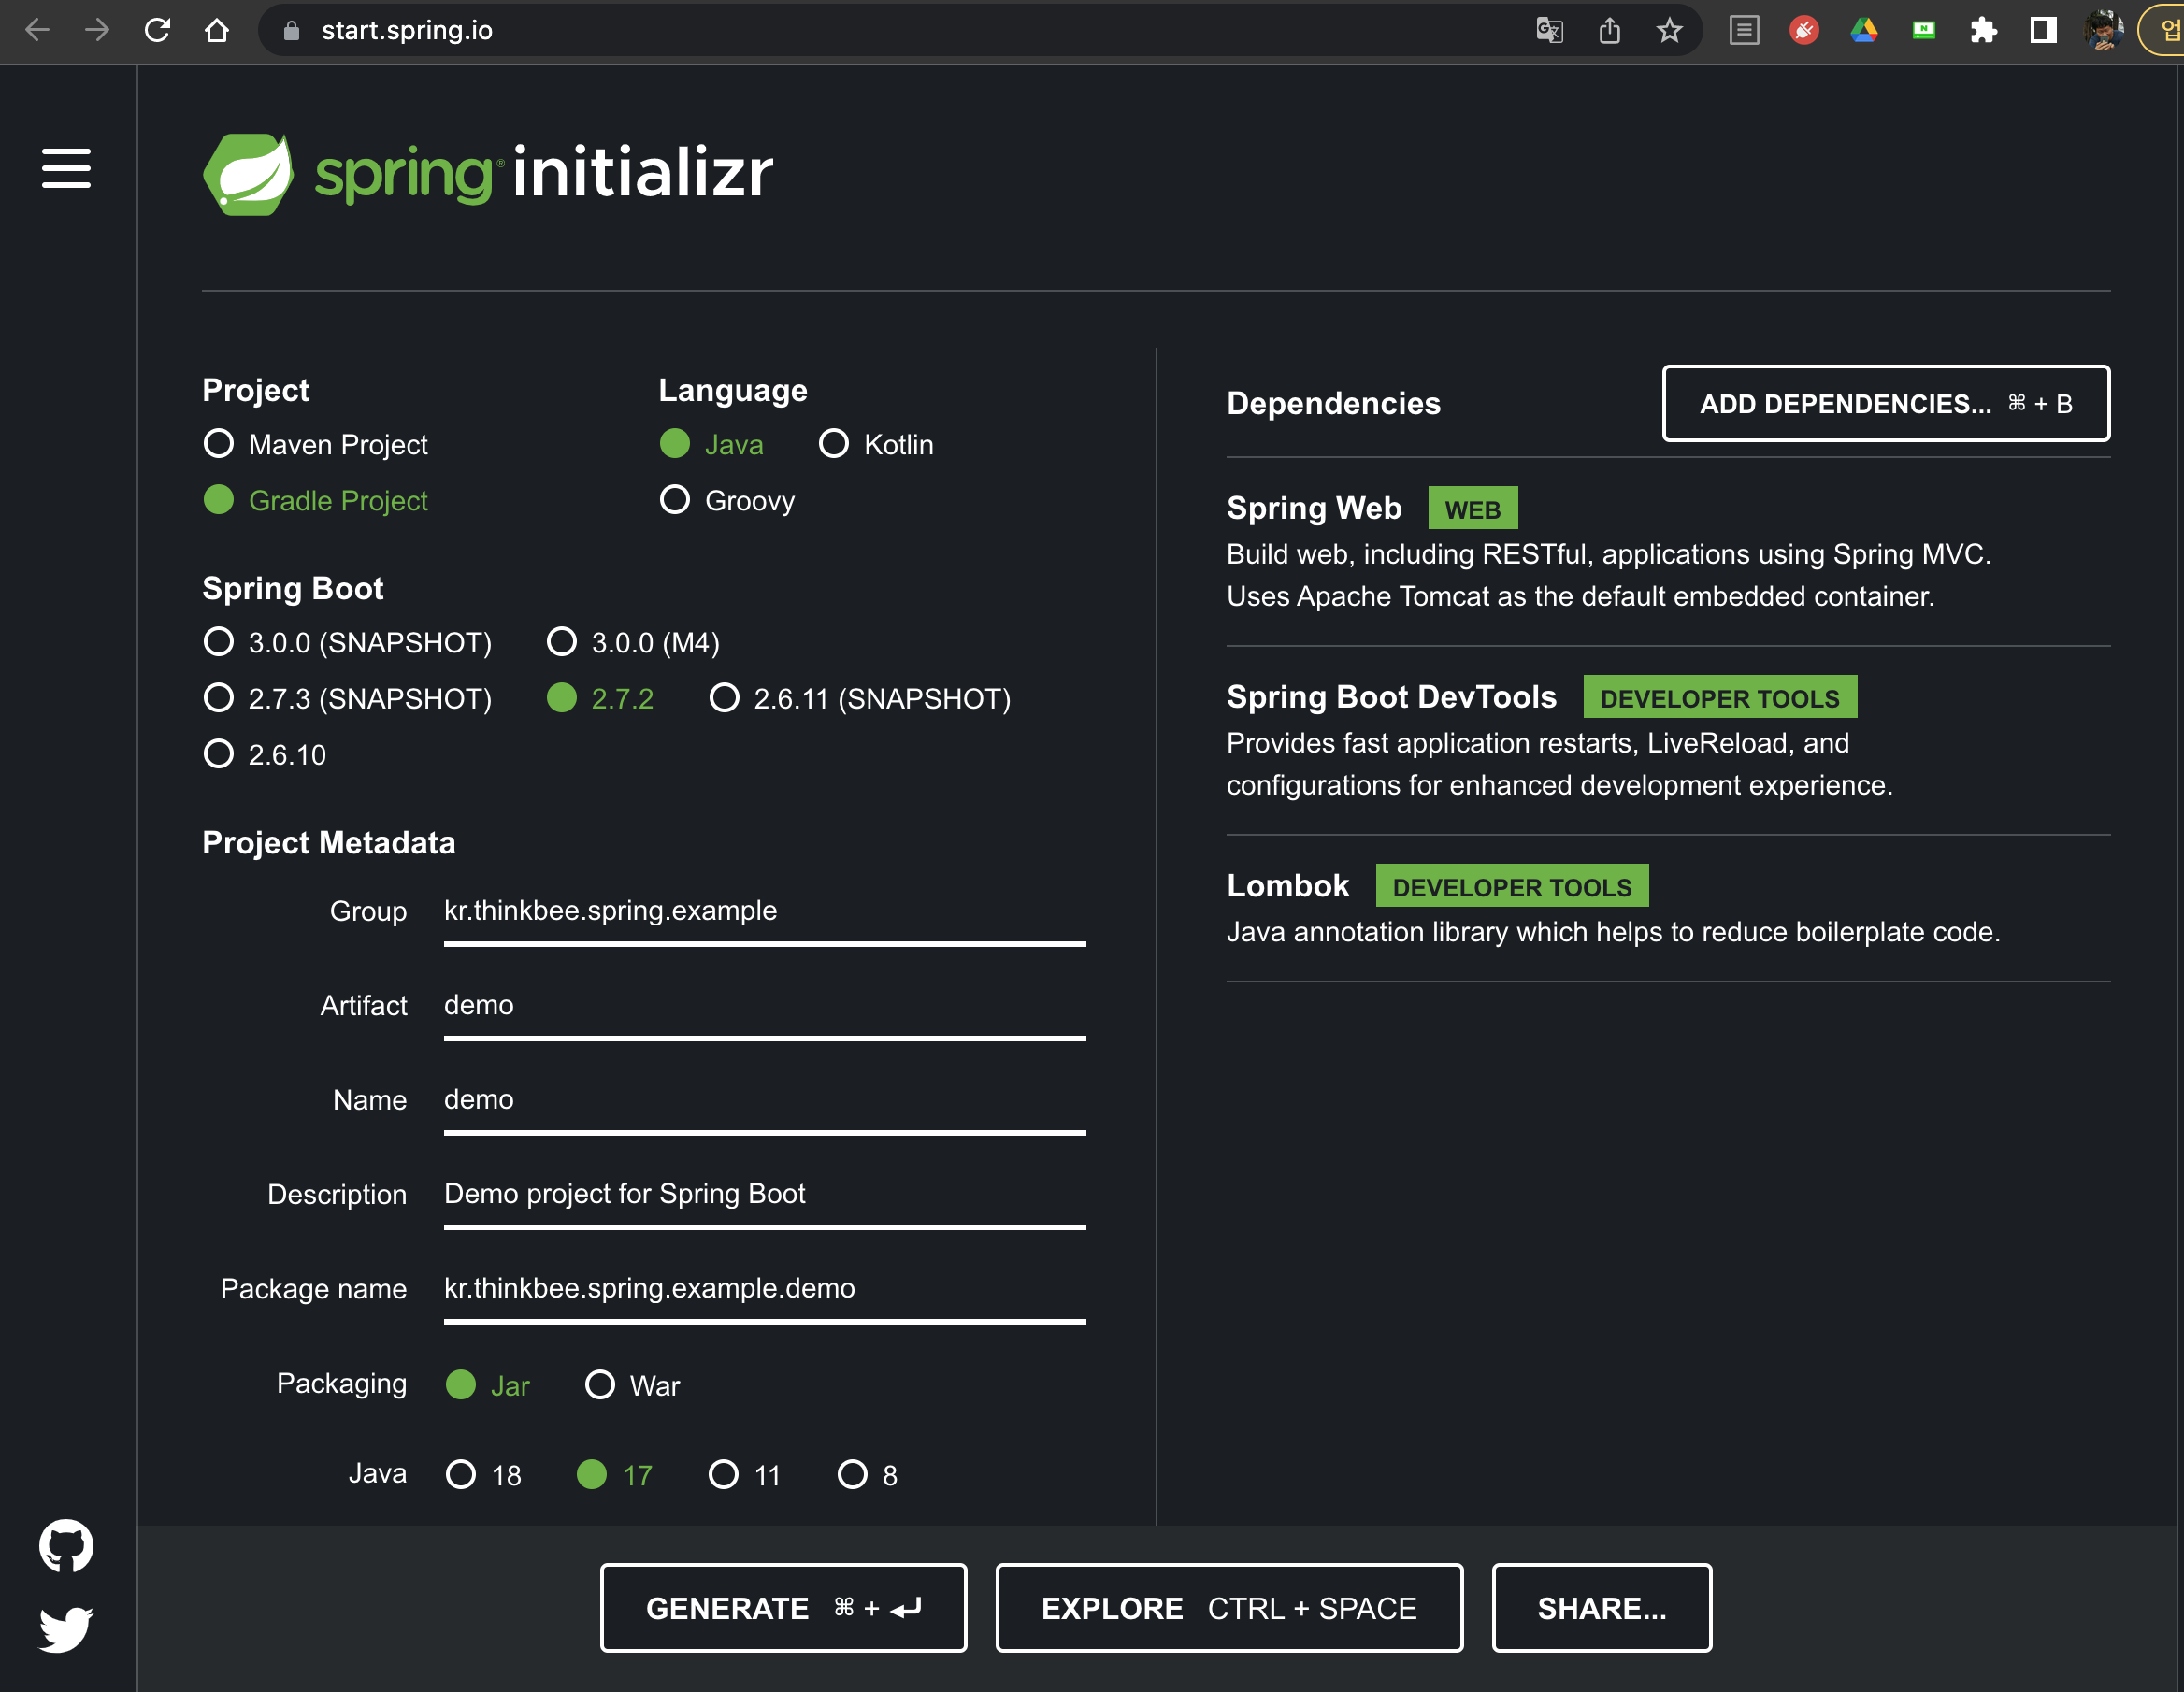Click the green extension icon
2184x1692 pixels.
pyautogui.click(x=1924, y=31)
